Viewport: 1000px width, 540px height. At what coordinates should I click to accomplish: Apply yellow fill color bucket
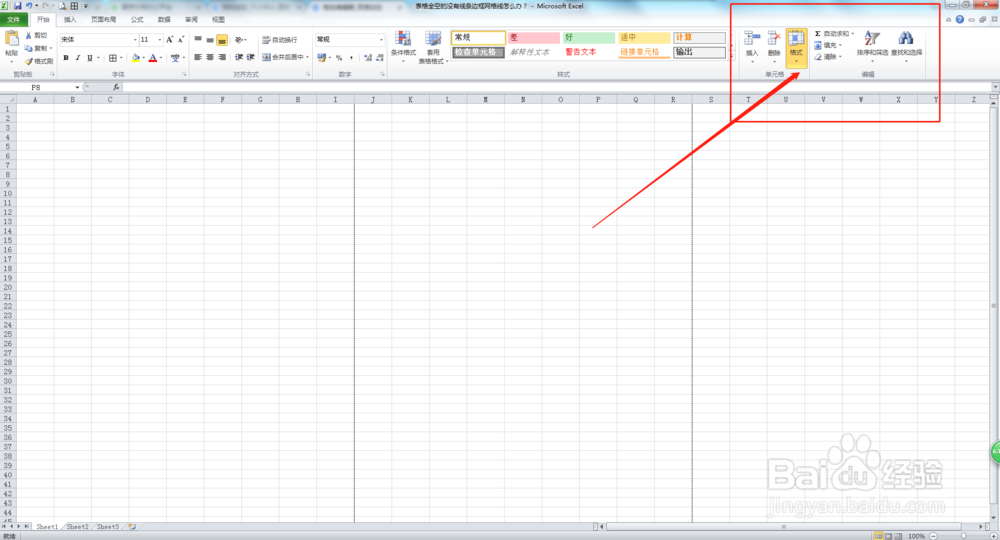pyautogui.click(x=135, y=57)
